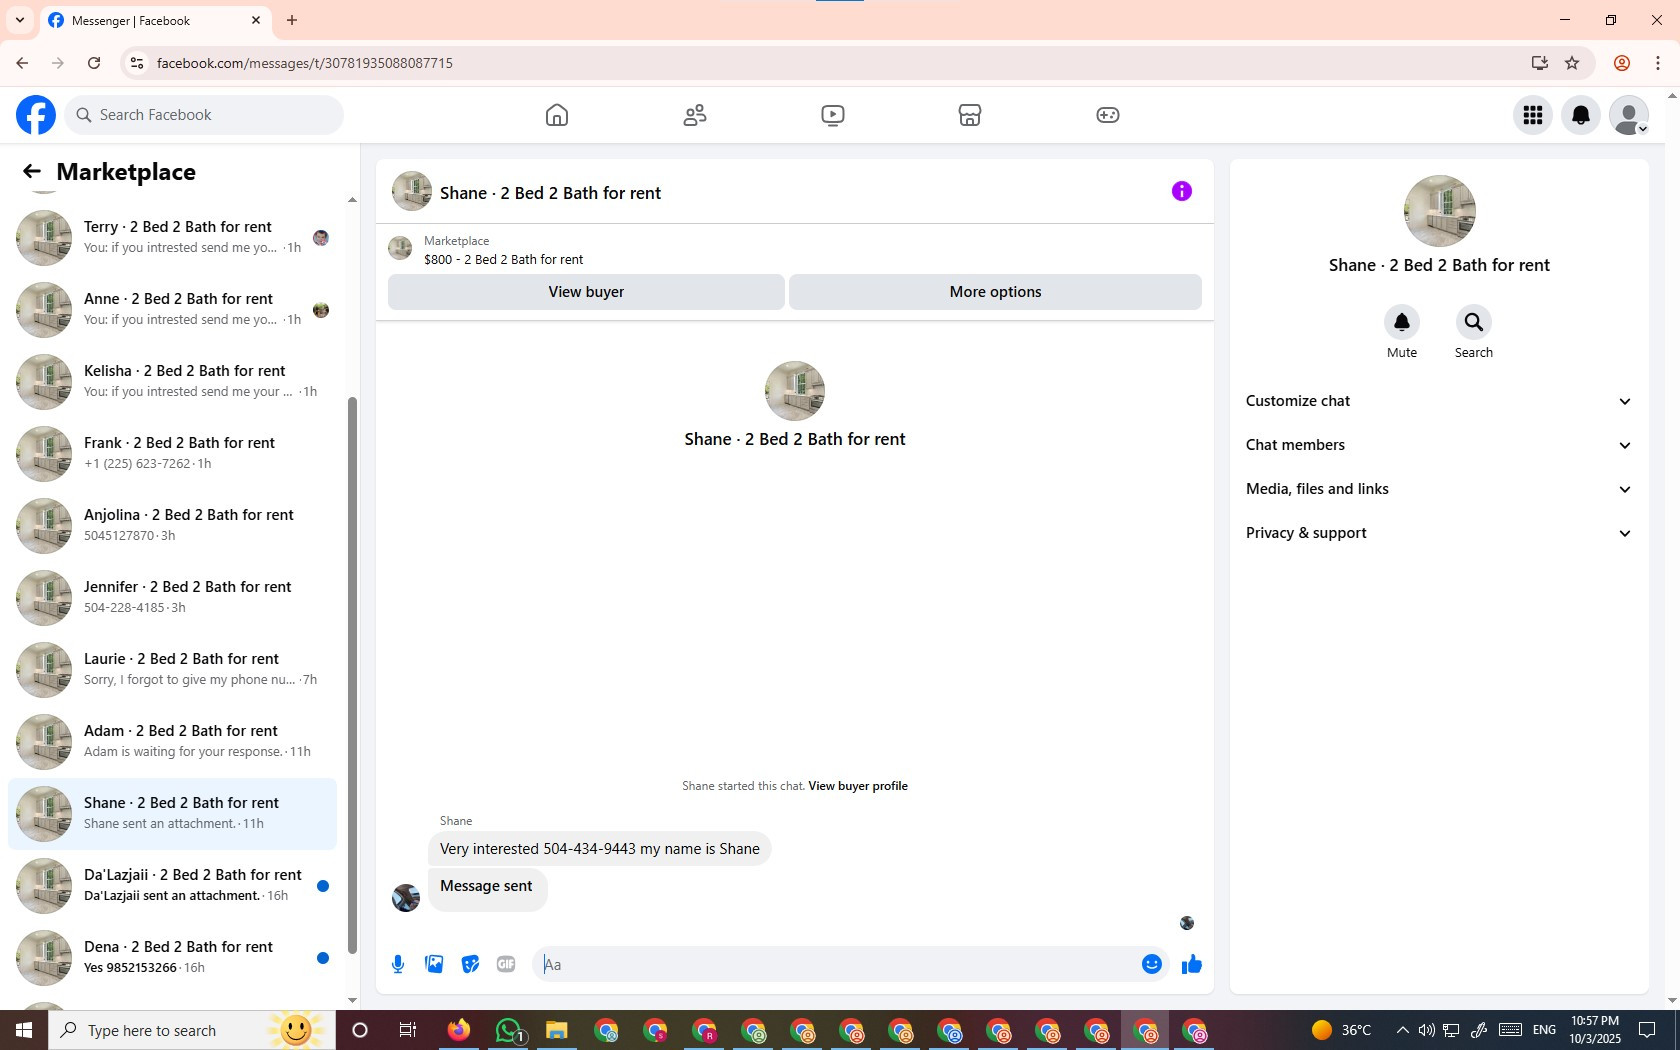Image resolution: width=1680 pixels, height=1050 pixels.
Task: Focus the Aa message input field
Action: point(836,964)
